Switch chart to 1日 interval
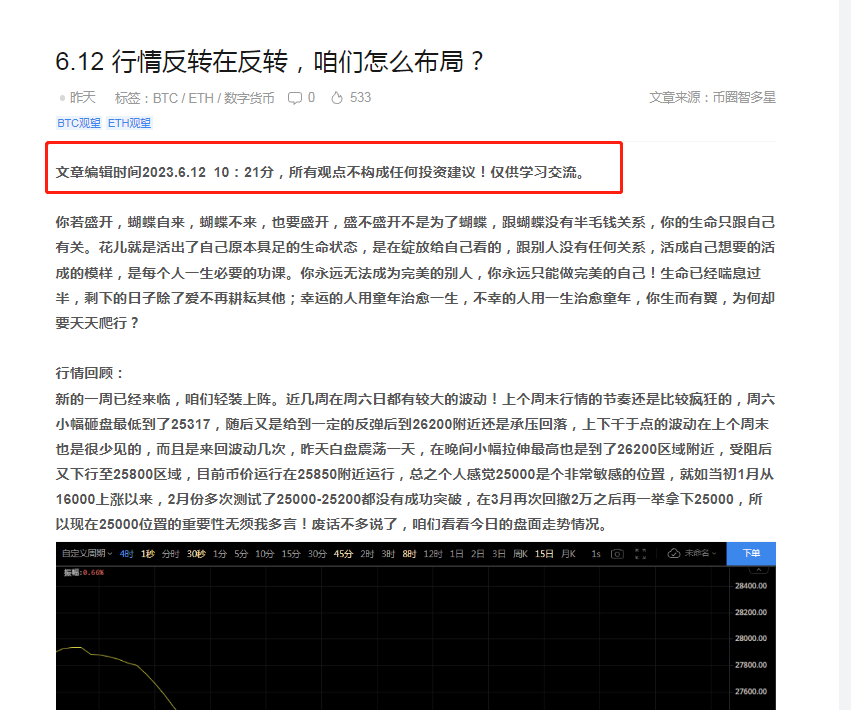This screenshot has height=710, width=851. pos(456,554)
